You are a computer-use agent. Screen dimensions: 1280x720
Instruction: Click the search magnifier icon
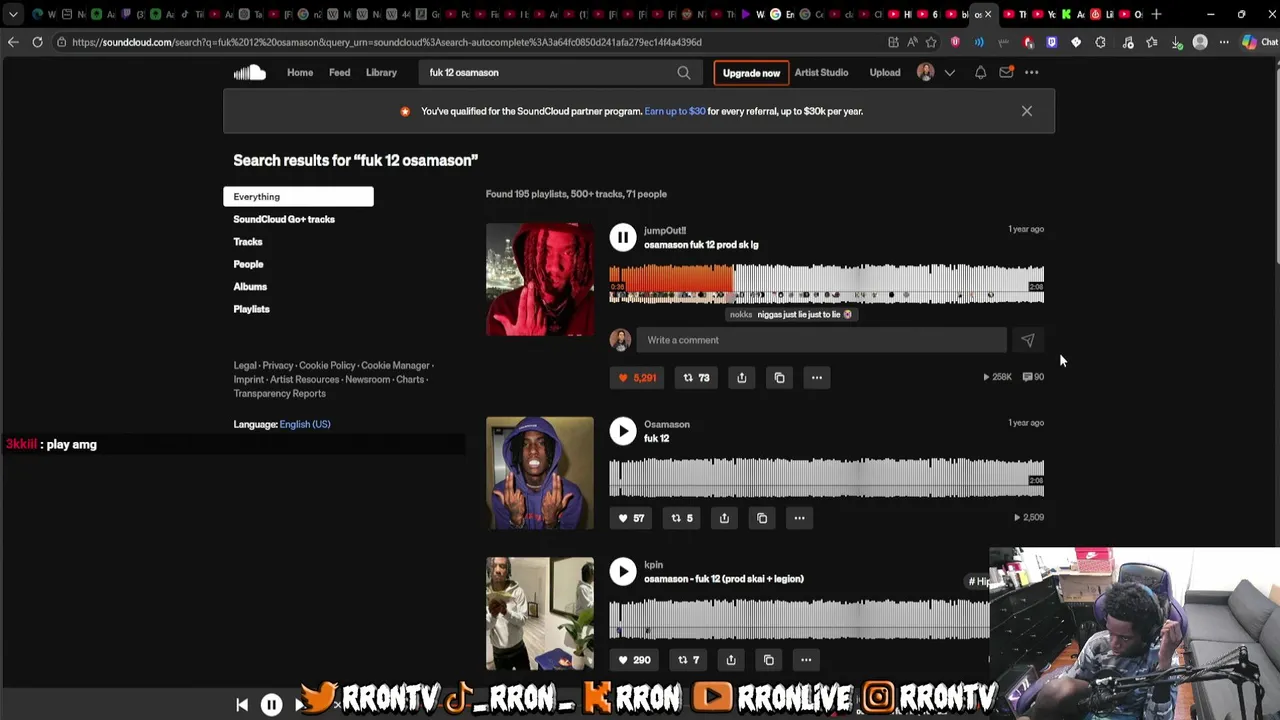(x=684, y=72)
